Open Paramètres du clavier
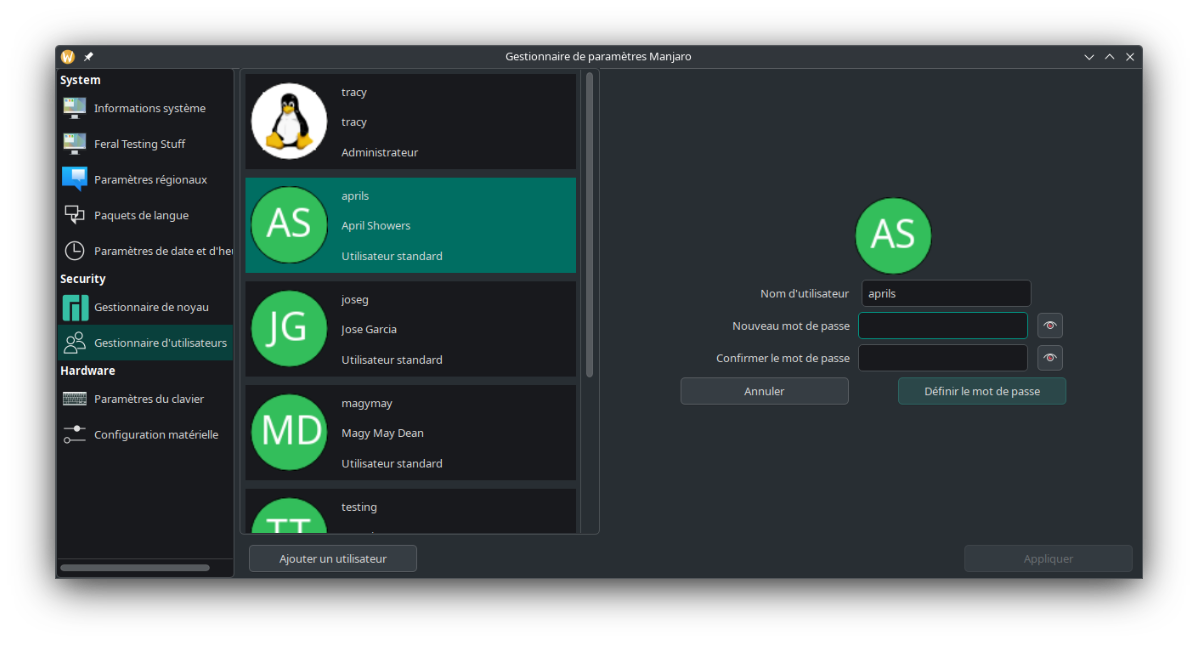The image size is (1199, 645). point(145,399)
